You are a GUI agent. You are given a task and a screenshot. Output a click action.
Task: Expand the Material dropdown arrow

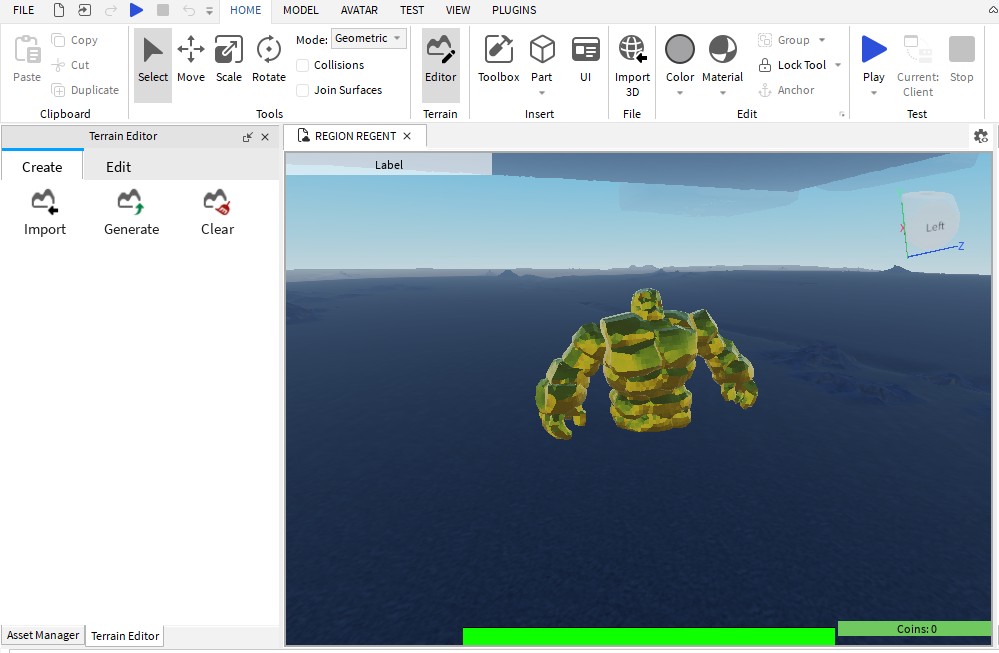[722, 93]
